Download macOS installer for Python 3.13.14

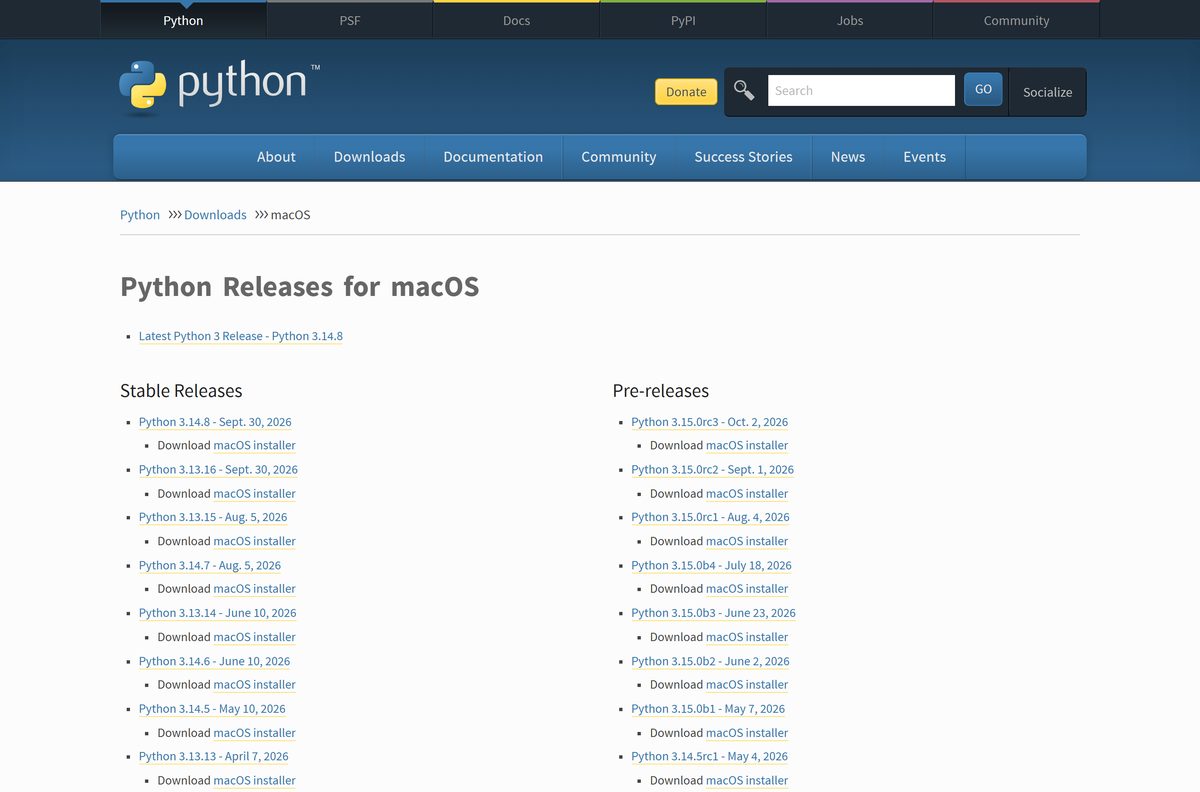(254, 637)
